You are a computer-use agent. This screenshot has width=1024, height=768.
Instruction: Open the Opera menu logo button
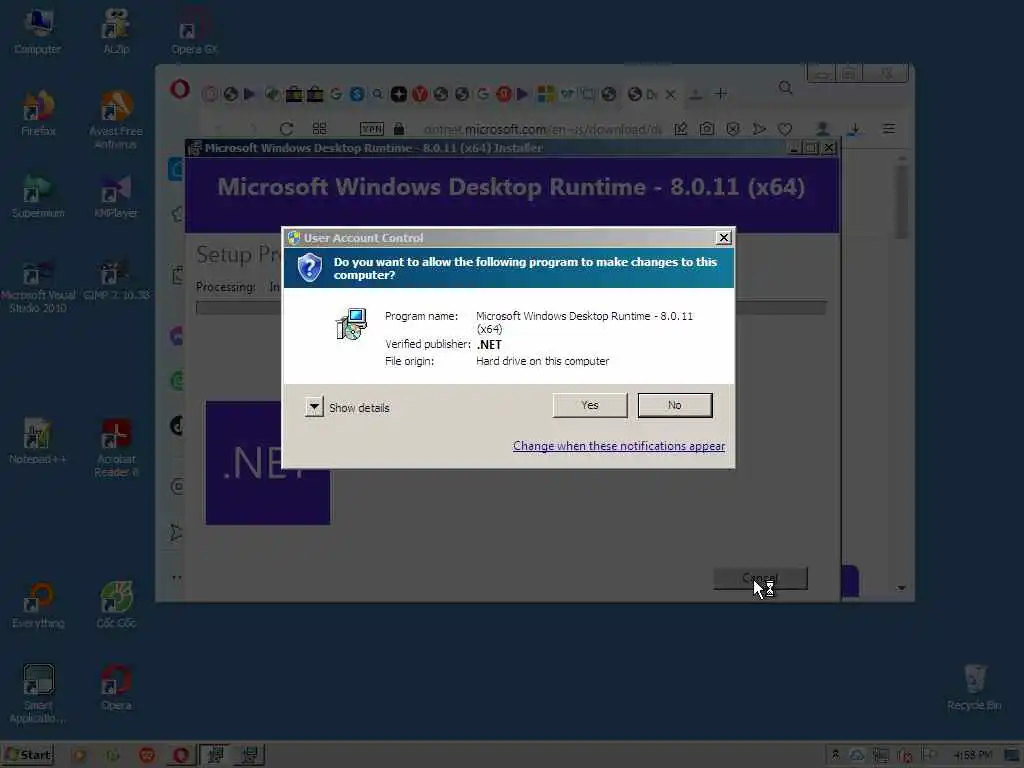(180, 89)
